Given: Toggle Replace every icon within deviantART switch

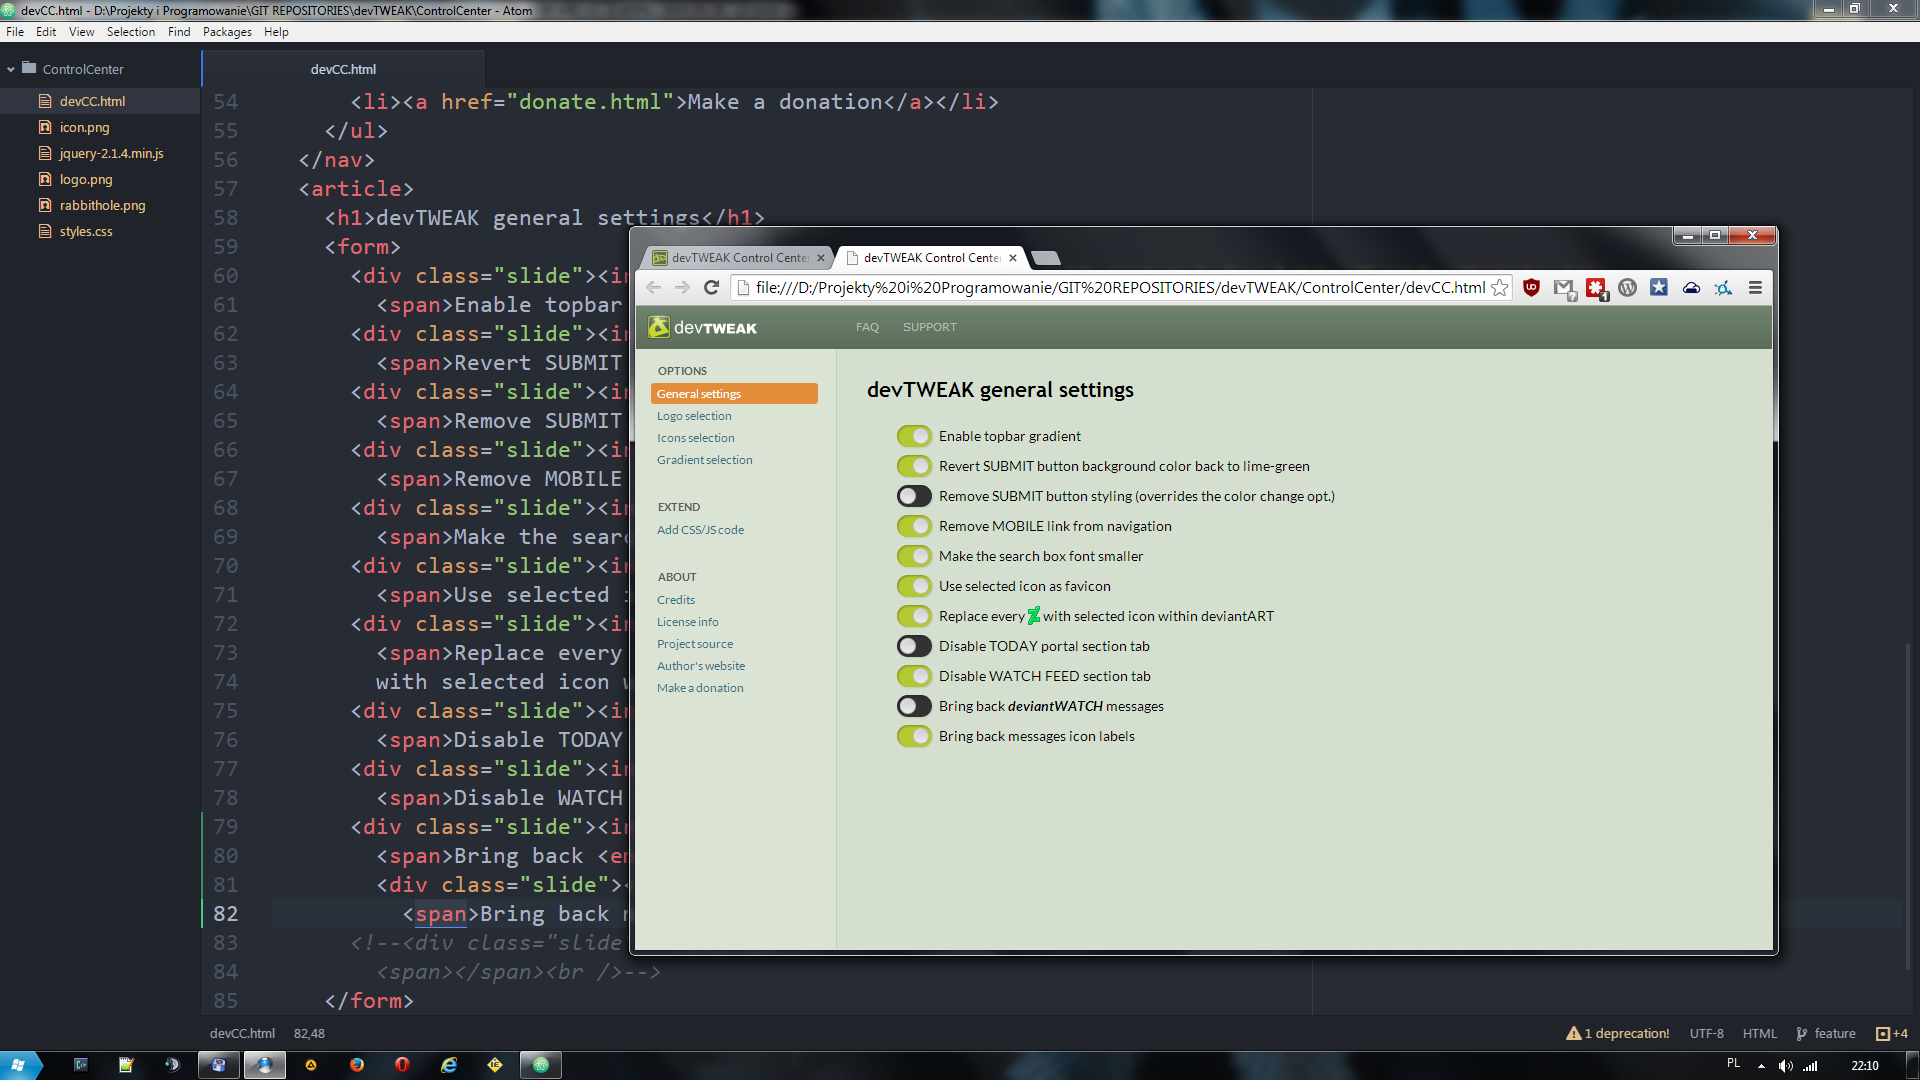Looking at the screenshot, I should click(914, 616).
